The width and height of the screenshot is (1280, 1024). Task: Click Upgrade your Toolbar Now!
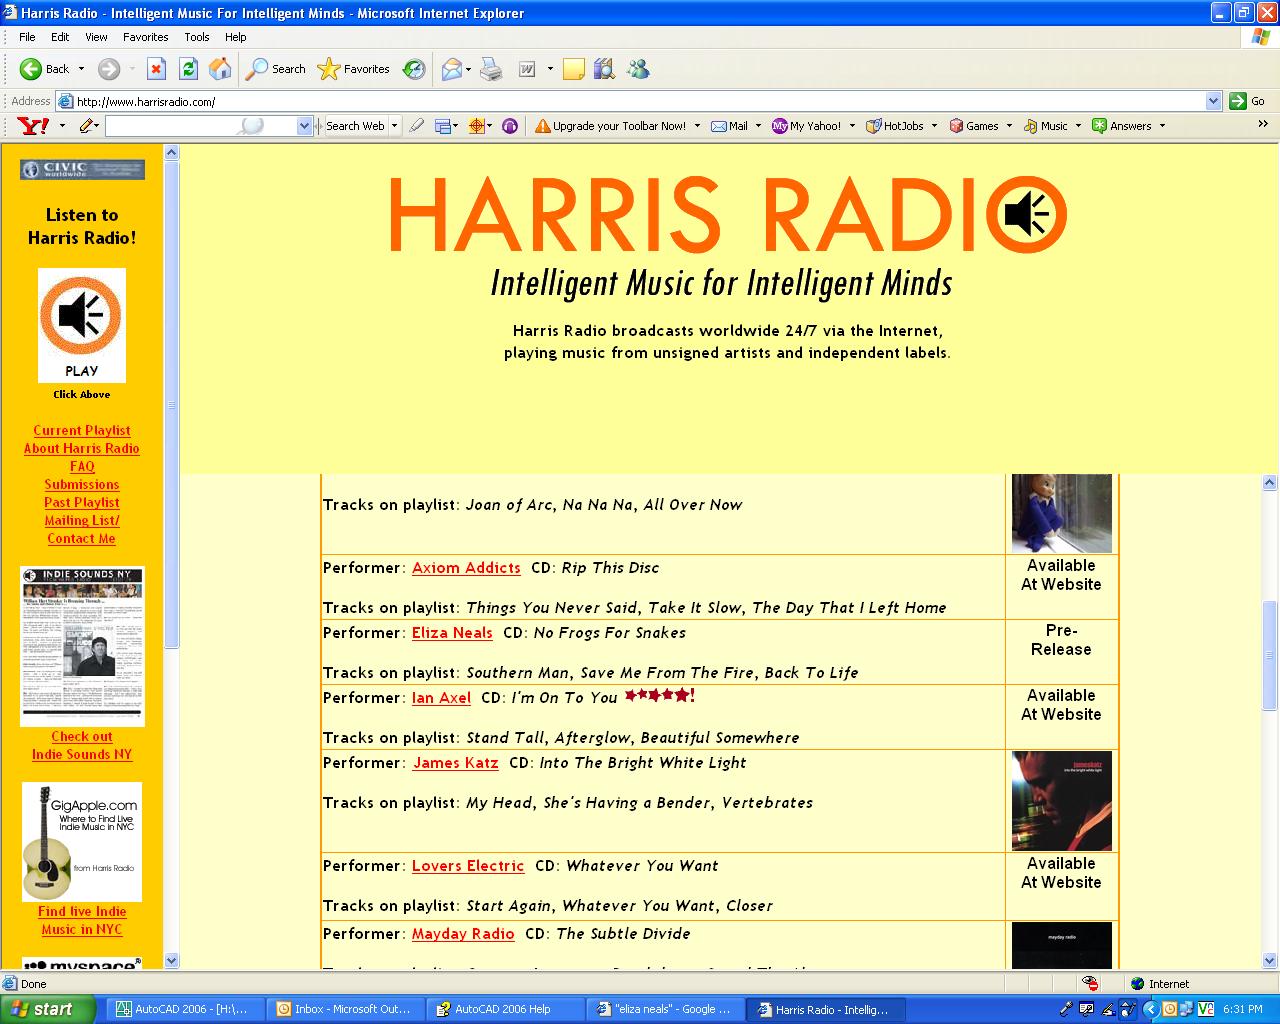611,126
